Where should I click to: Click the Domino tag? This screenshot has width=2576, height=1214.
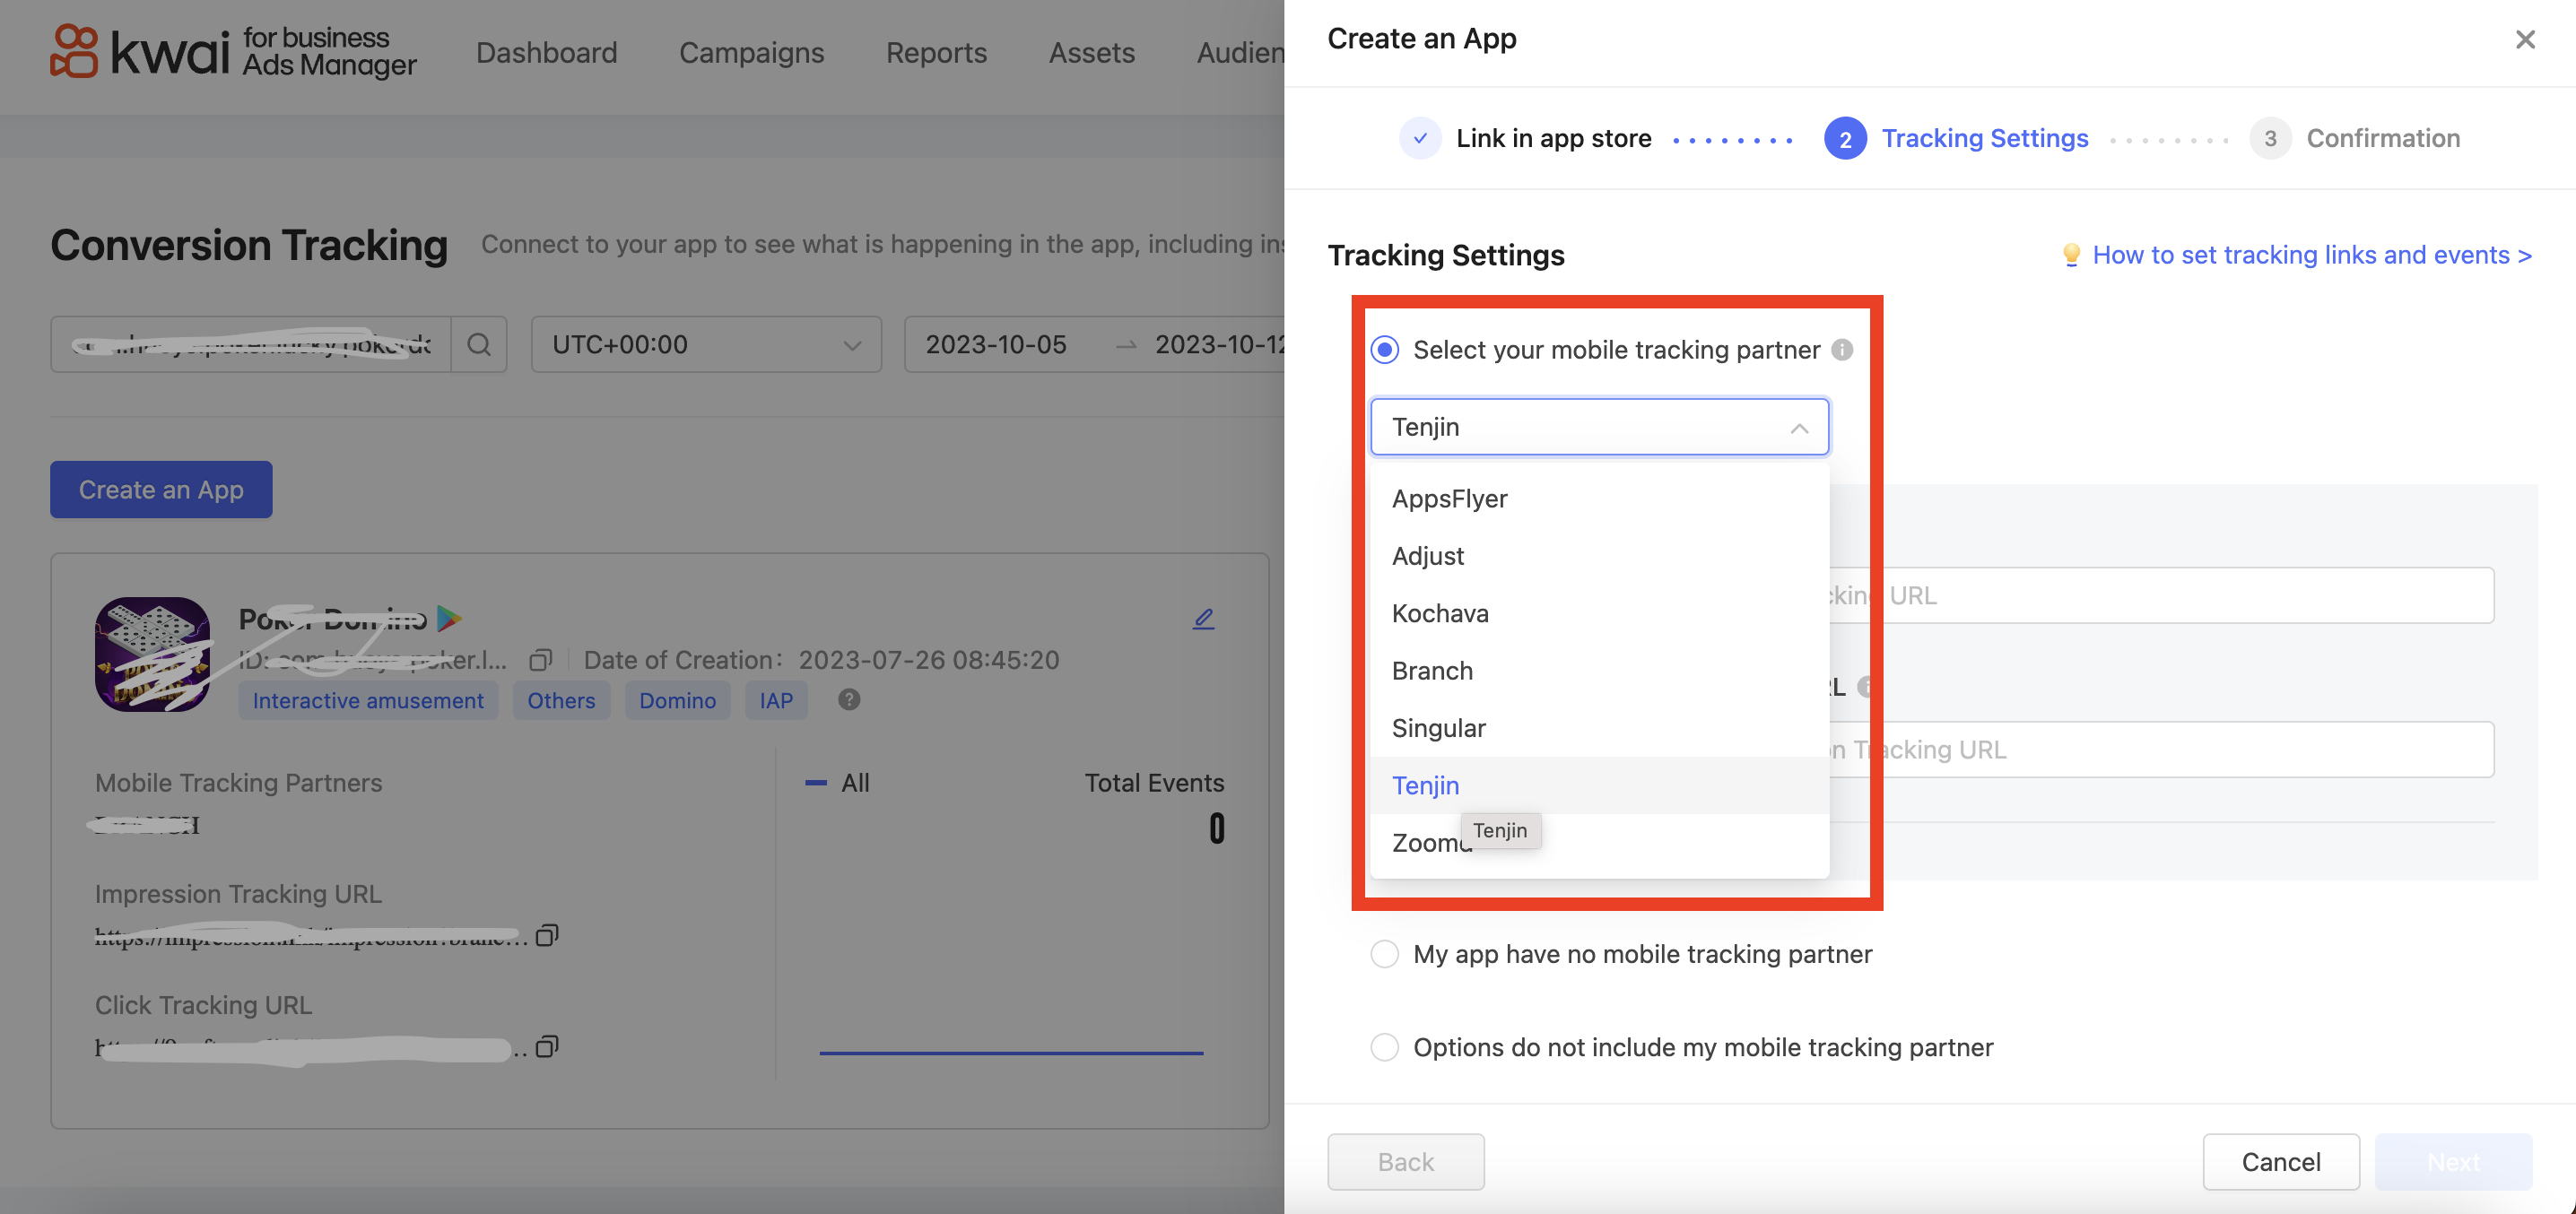tap(678, 700)
